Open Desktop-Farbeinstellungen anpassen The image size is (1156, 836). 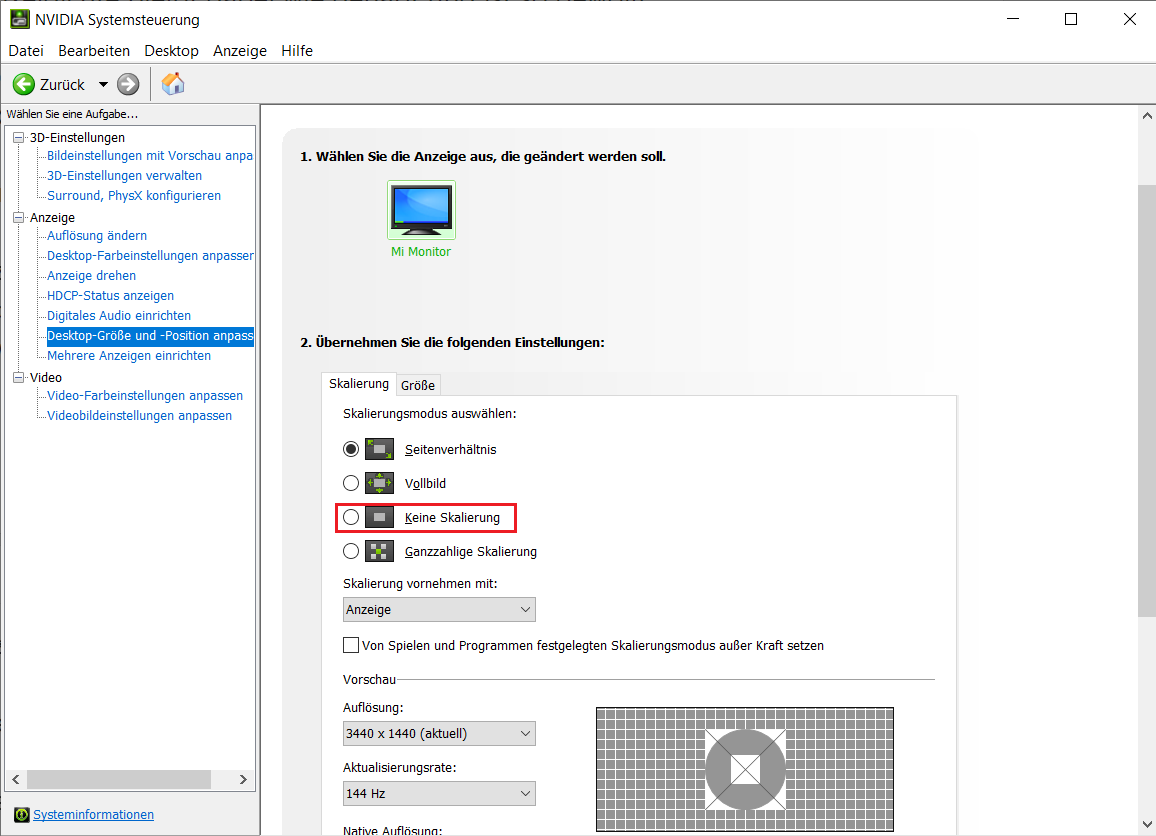pos(150,255)
